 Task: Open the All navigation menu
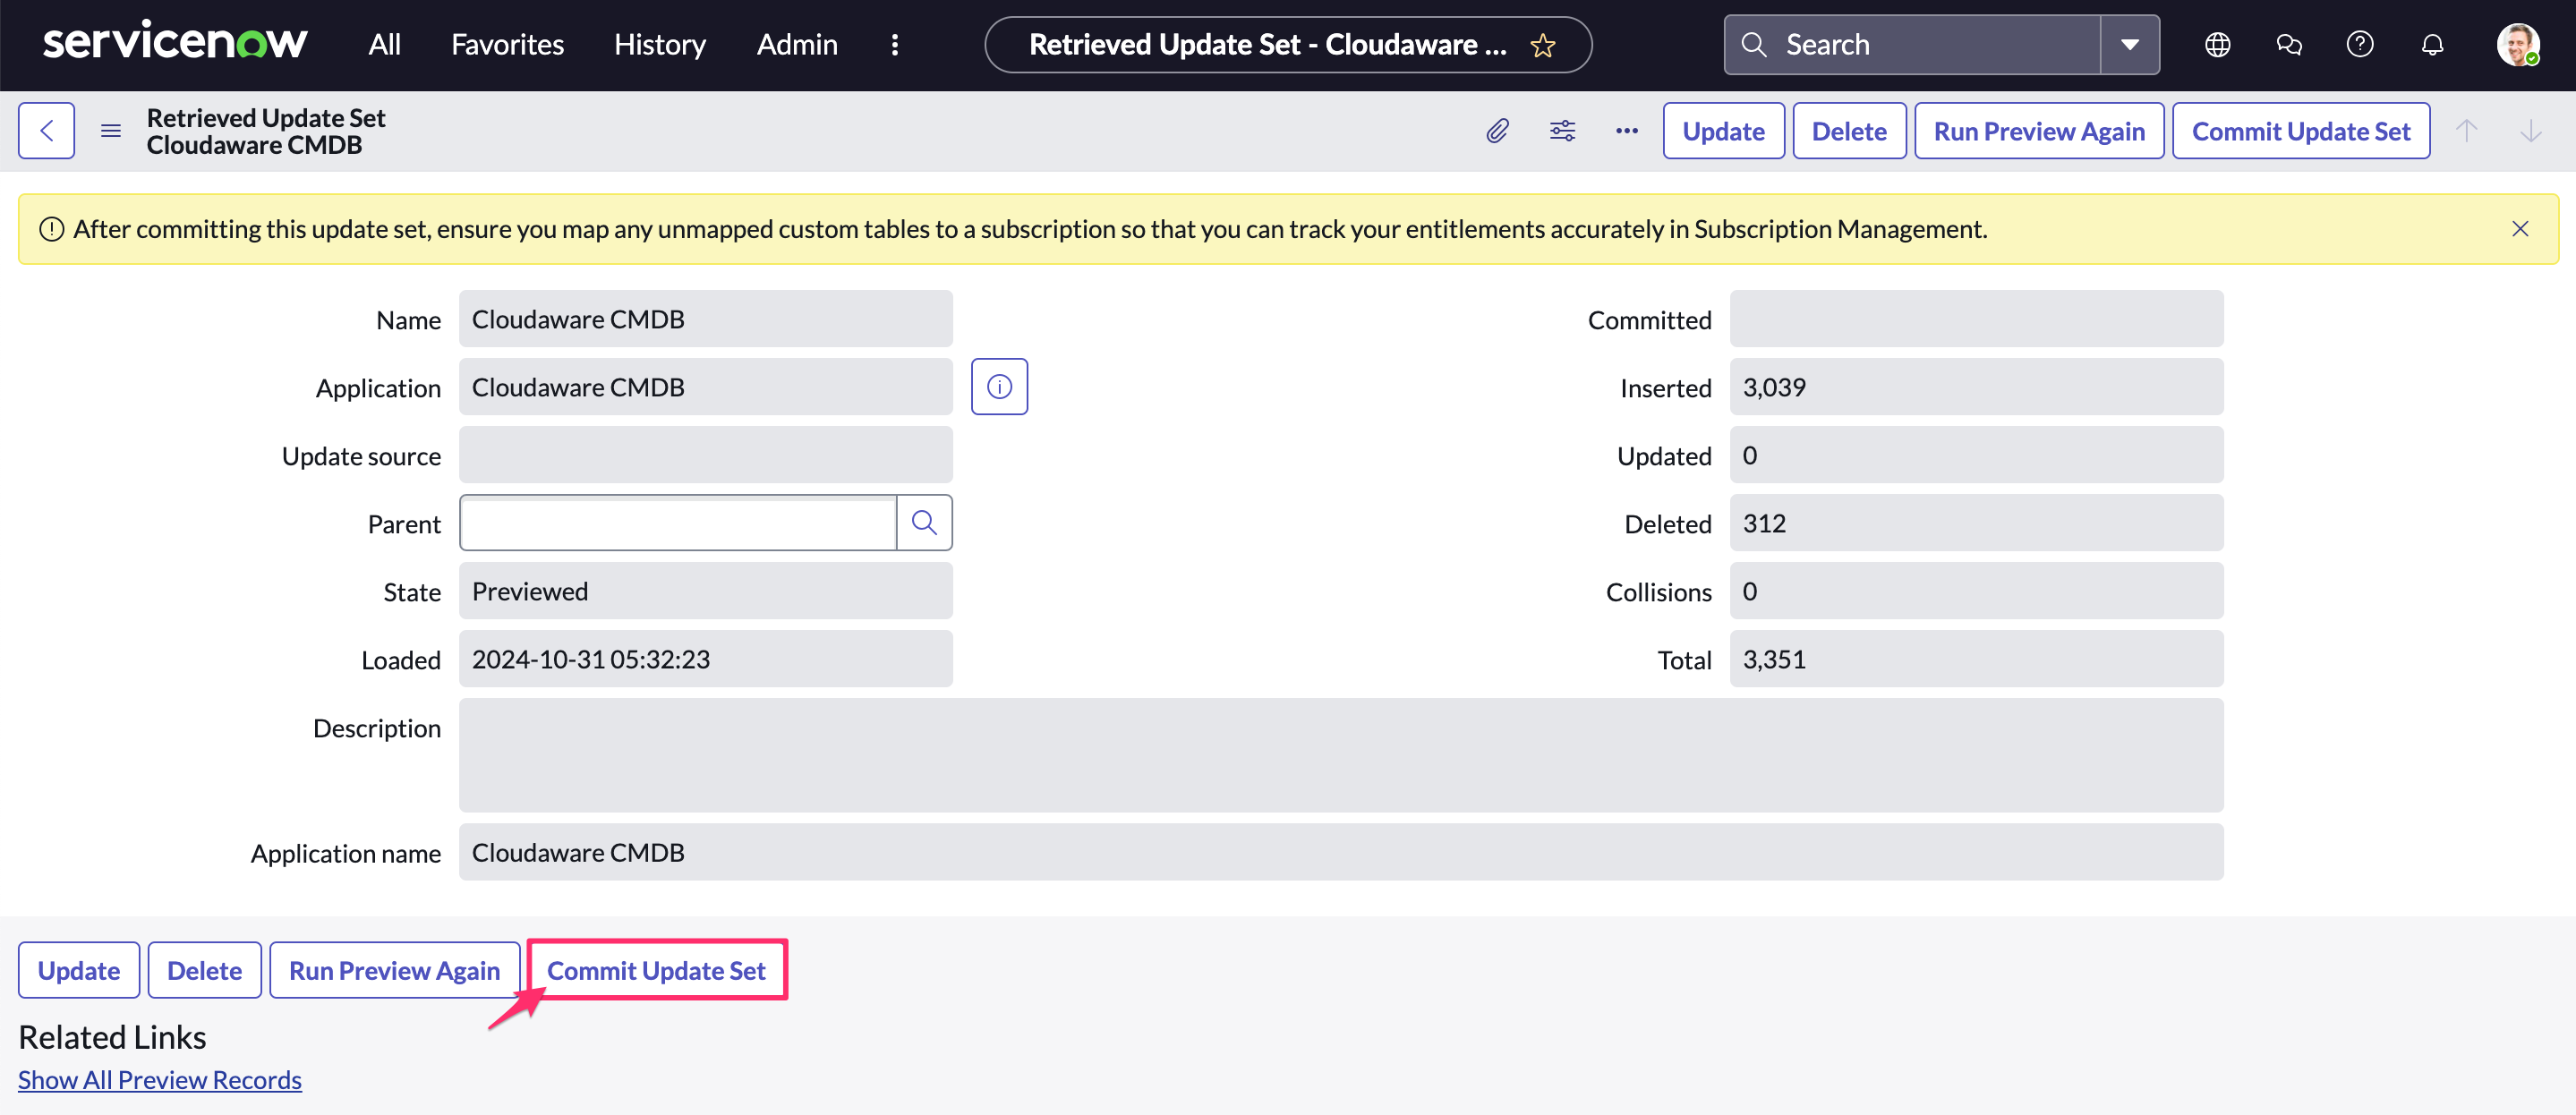[x=383, y=44]
